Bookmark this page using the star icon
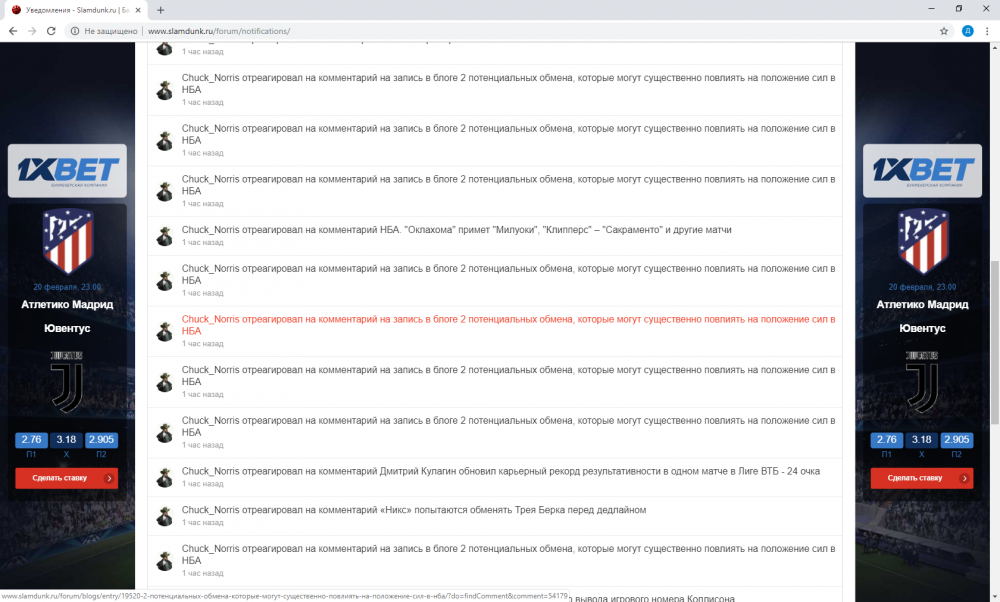 pyautogui.click(x=943, y=31)
